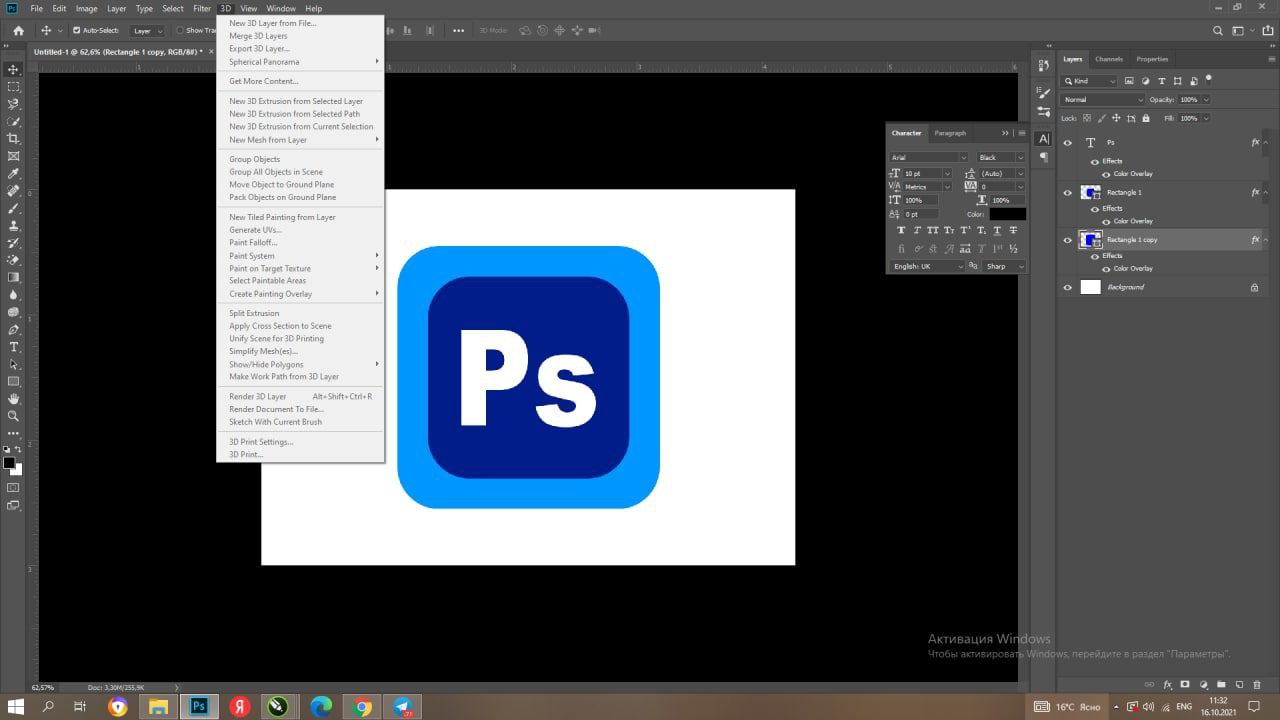Hide the Rectangle 1 copy layer

pos(1067,240)
